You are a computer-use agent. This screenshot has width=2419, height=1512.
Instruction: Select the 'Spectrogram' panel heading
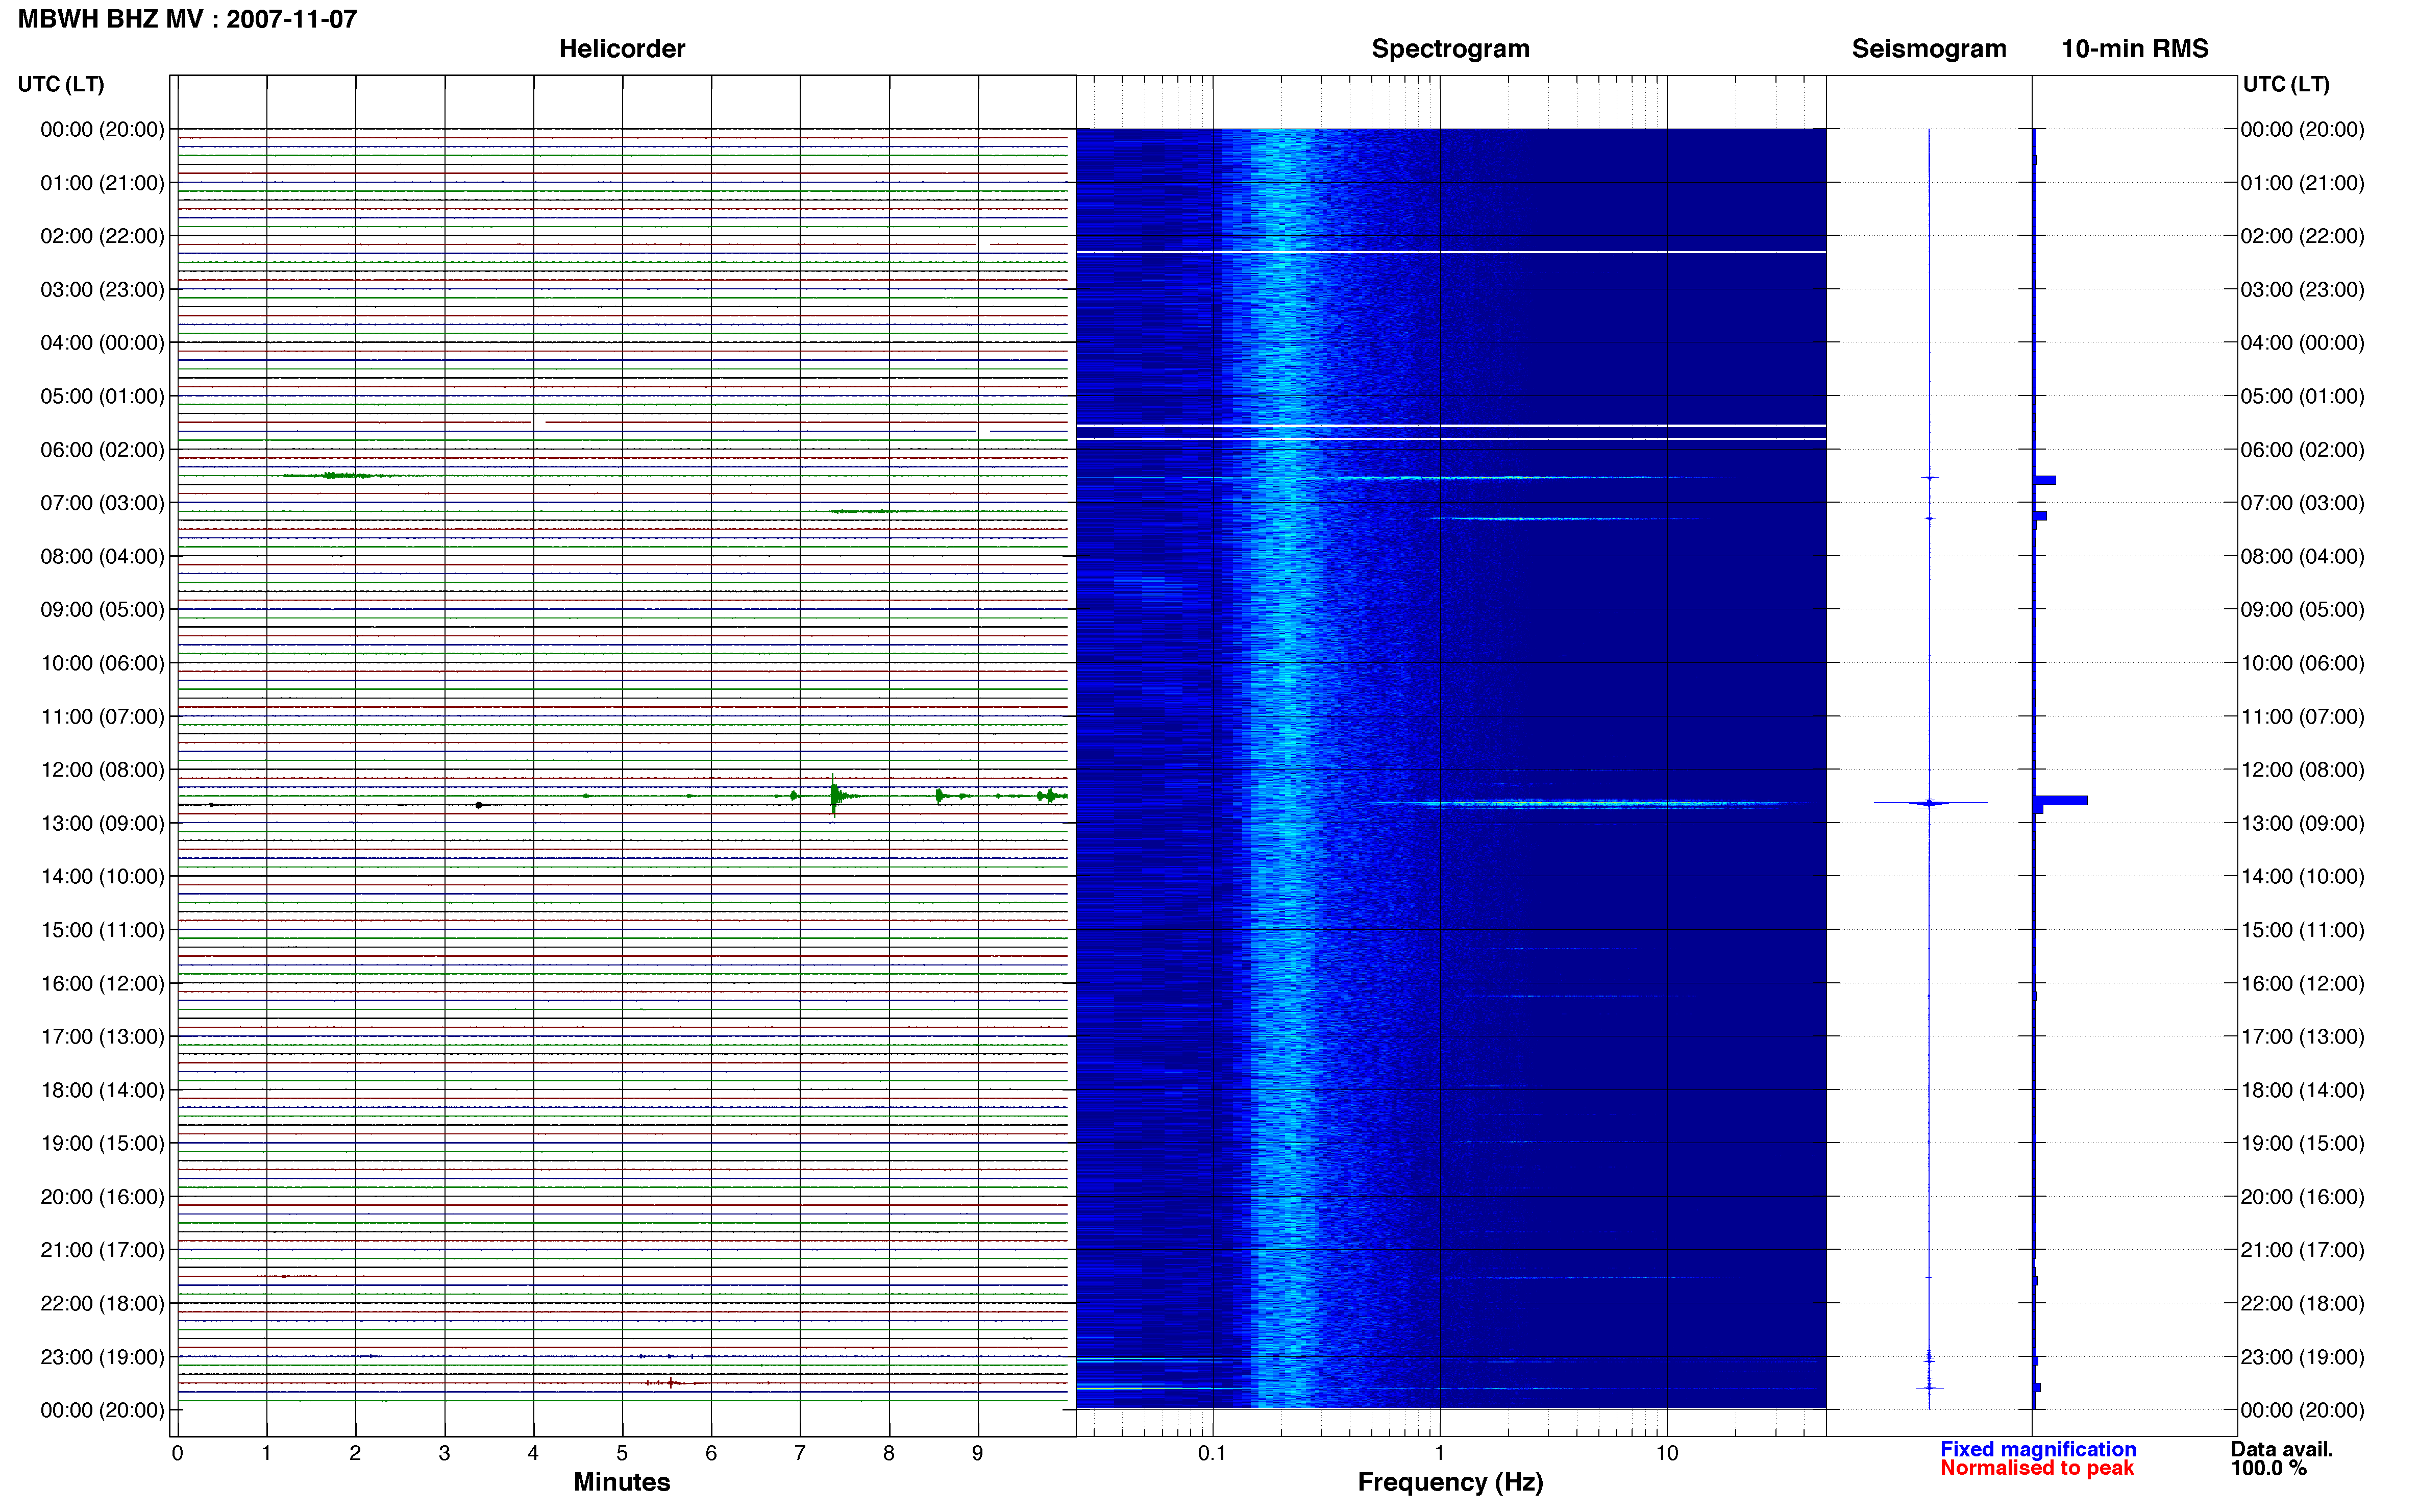click(1450, 49)
